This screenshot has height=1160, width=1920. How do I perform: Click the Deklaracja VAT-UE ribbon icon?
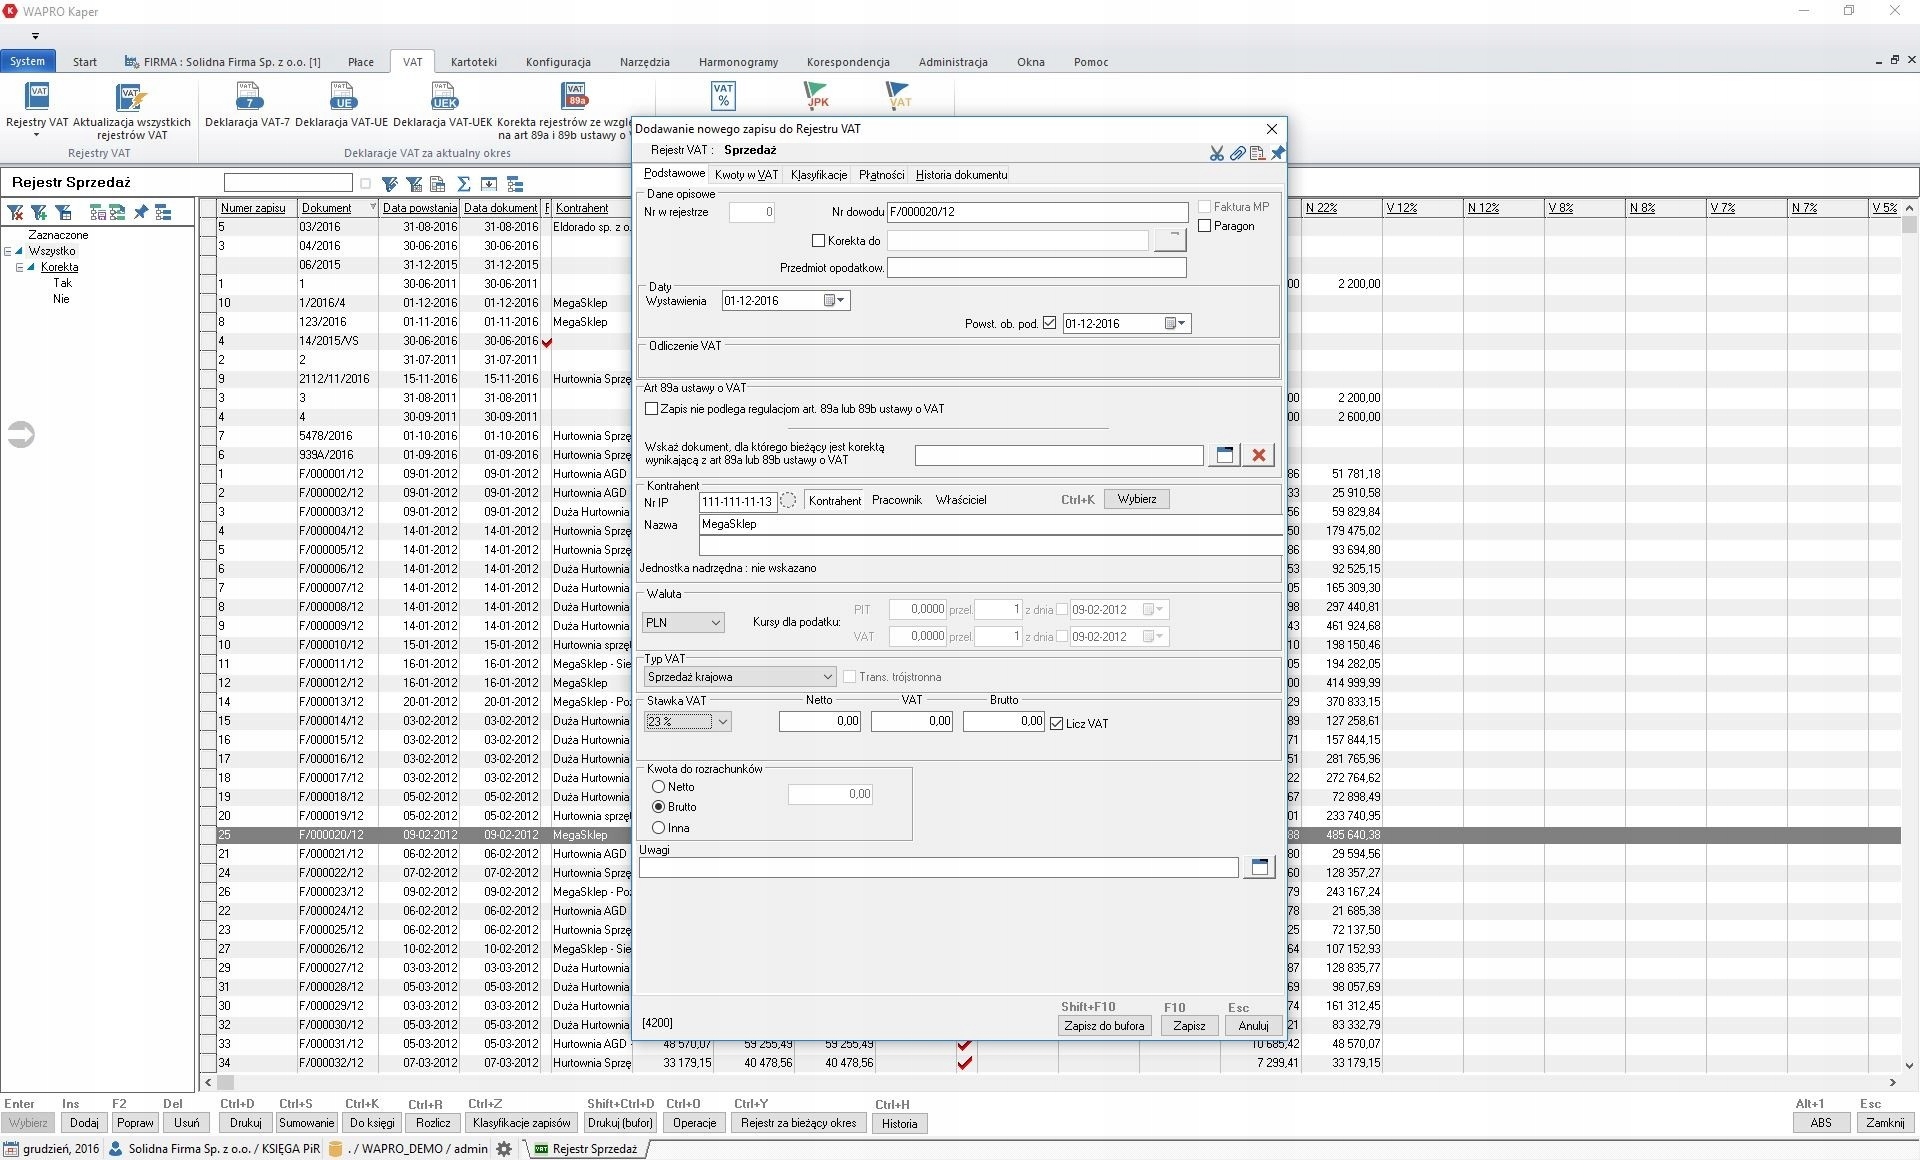coord(342,97)
